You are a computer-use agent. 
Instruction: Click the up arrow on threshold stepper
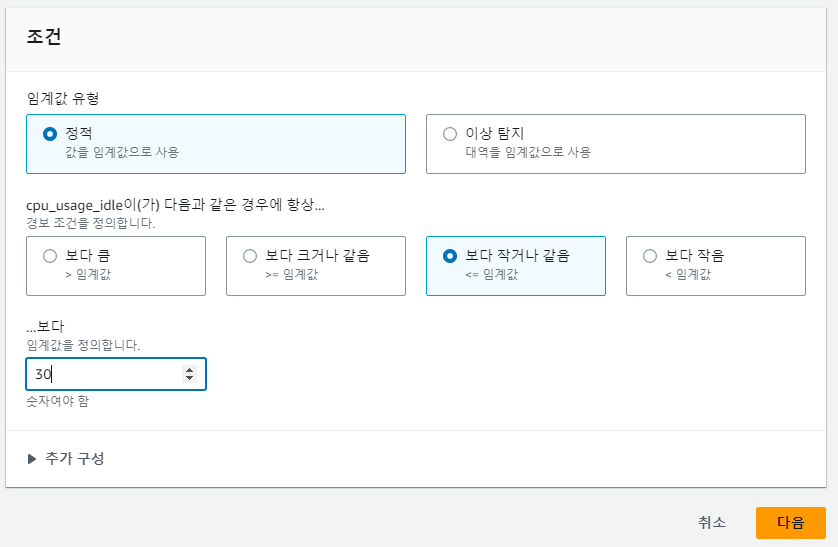pos(189,370)
